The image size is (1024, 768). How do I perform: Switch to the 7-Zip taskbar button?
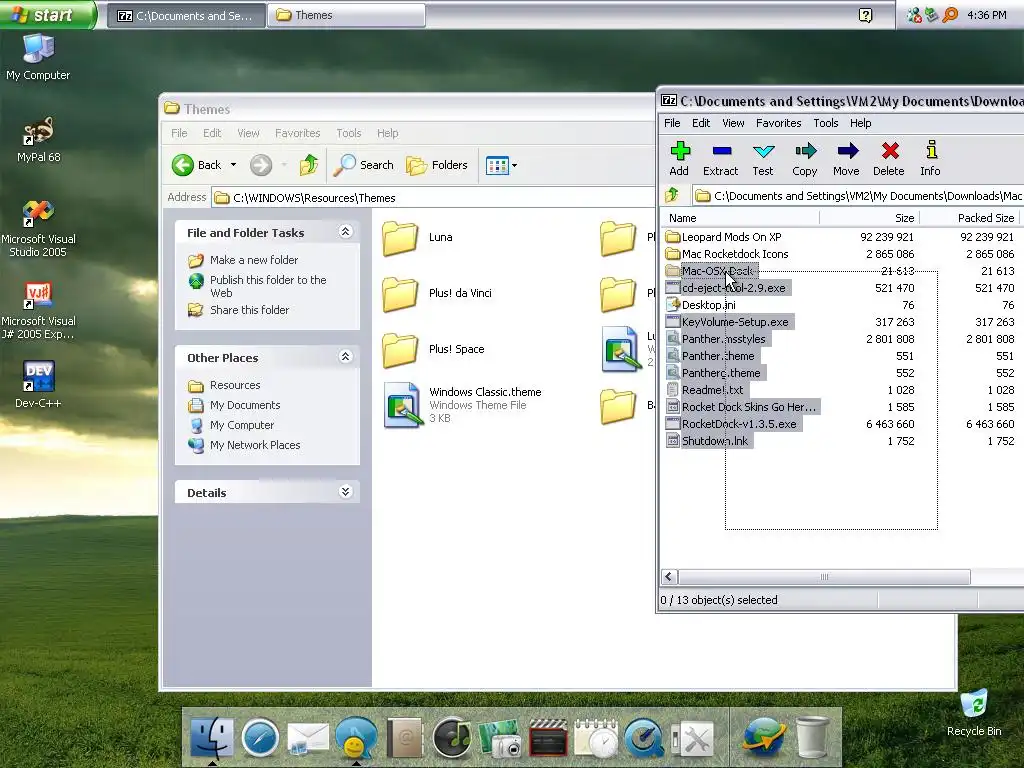tap(186, 15)
